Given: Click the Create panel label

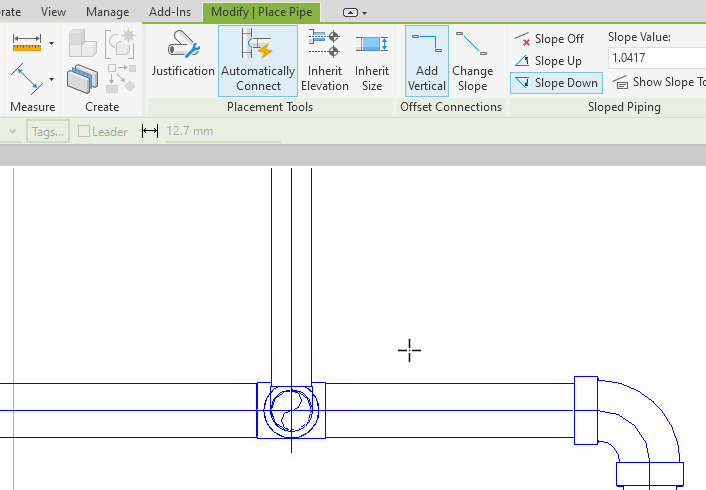Looking at the screenshot, I should (x=102, y=107).
